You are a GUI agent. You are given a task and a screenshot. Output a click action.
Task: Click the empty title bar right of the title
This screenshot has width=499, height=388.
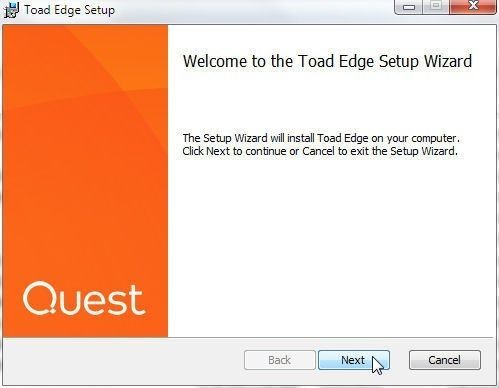(253, 10)
